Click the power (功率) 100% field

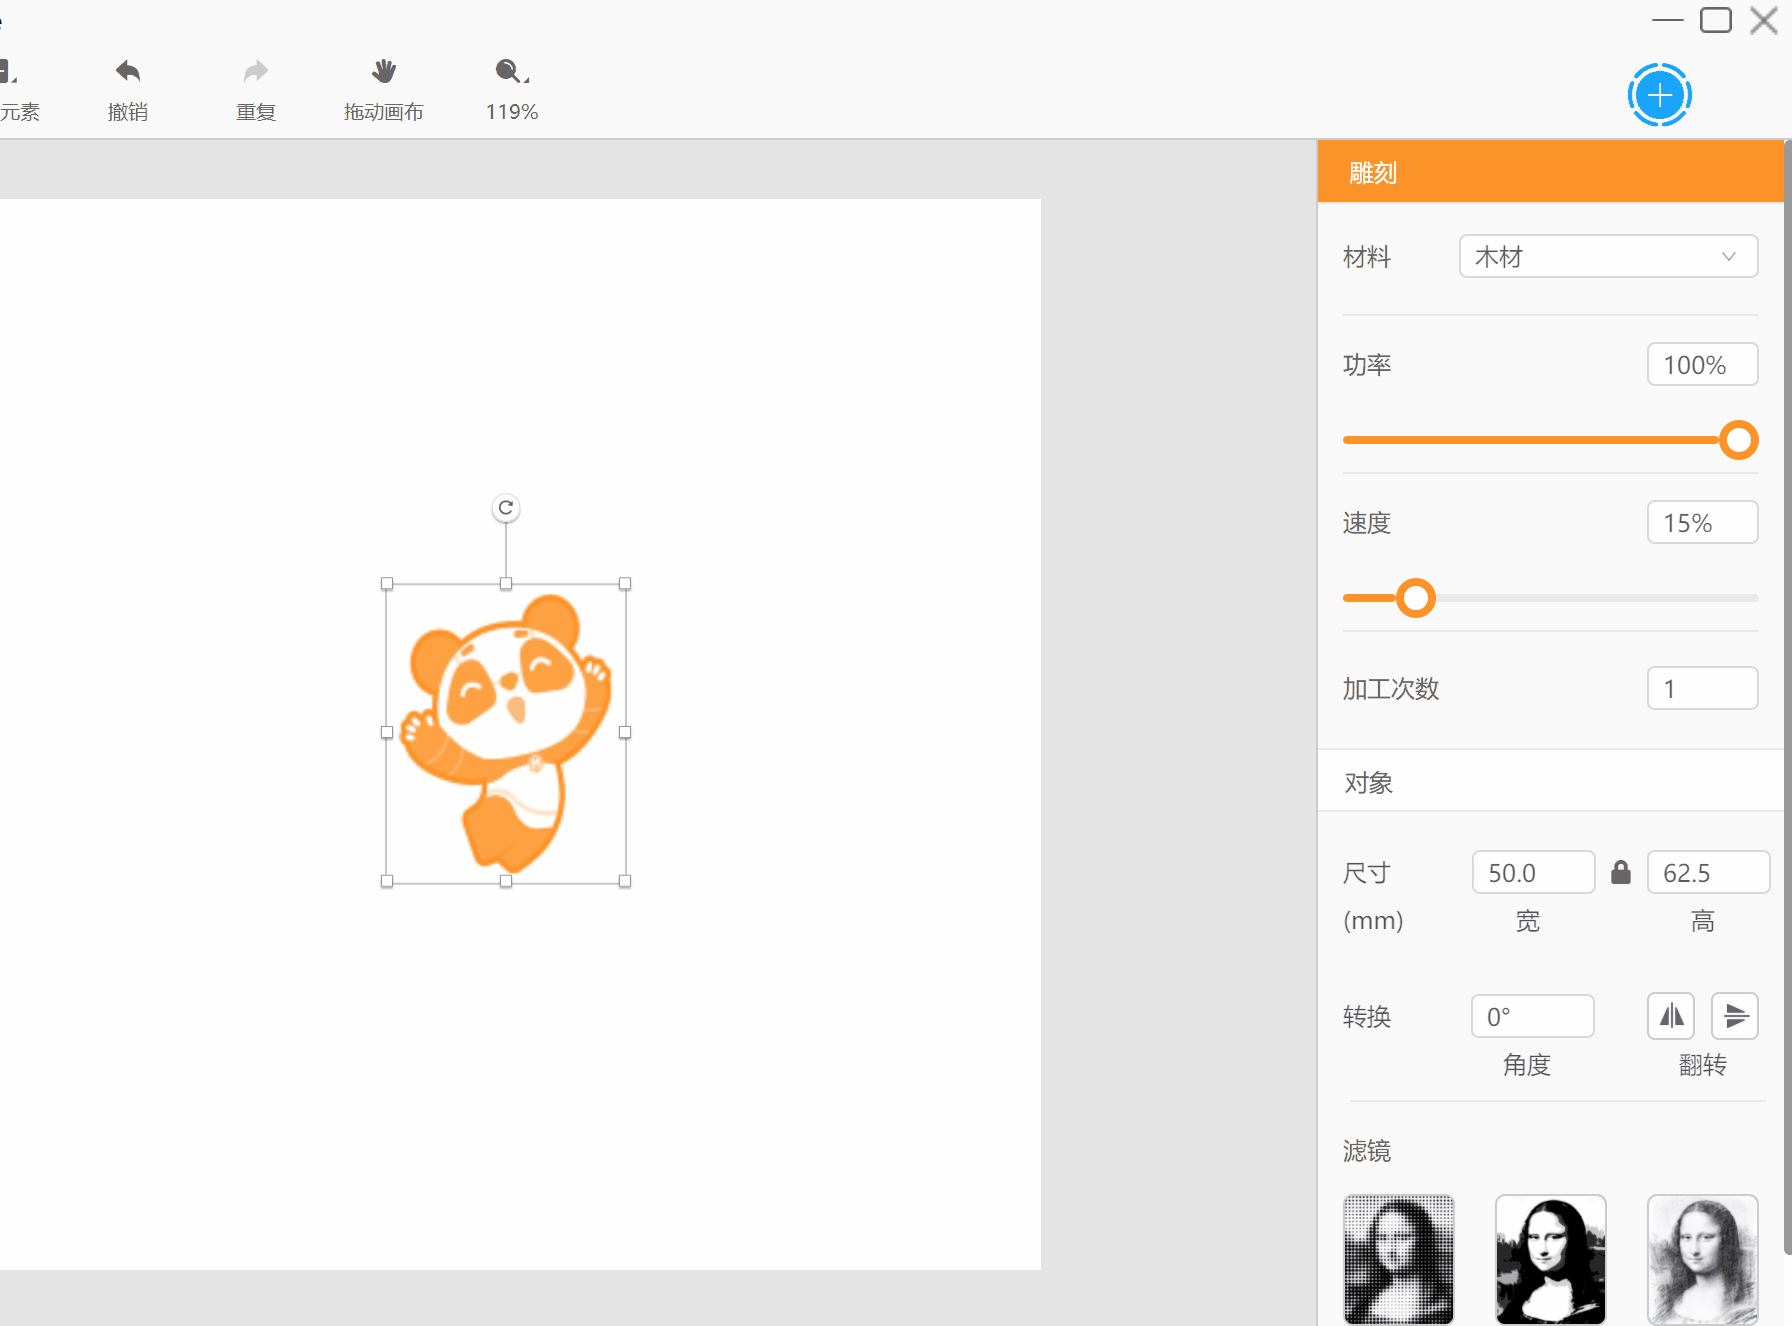(x=1702, y=365)
